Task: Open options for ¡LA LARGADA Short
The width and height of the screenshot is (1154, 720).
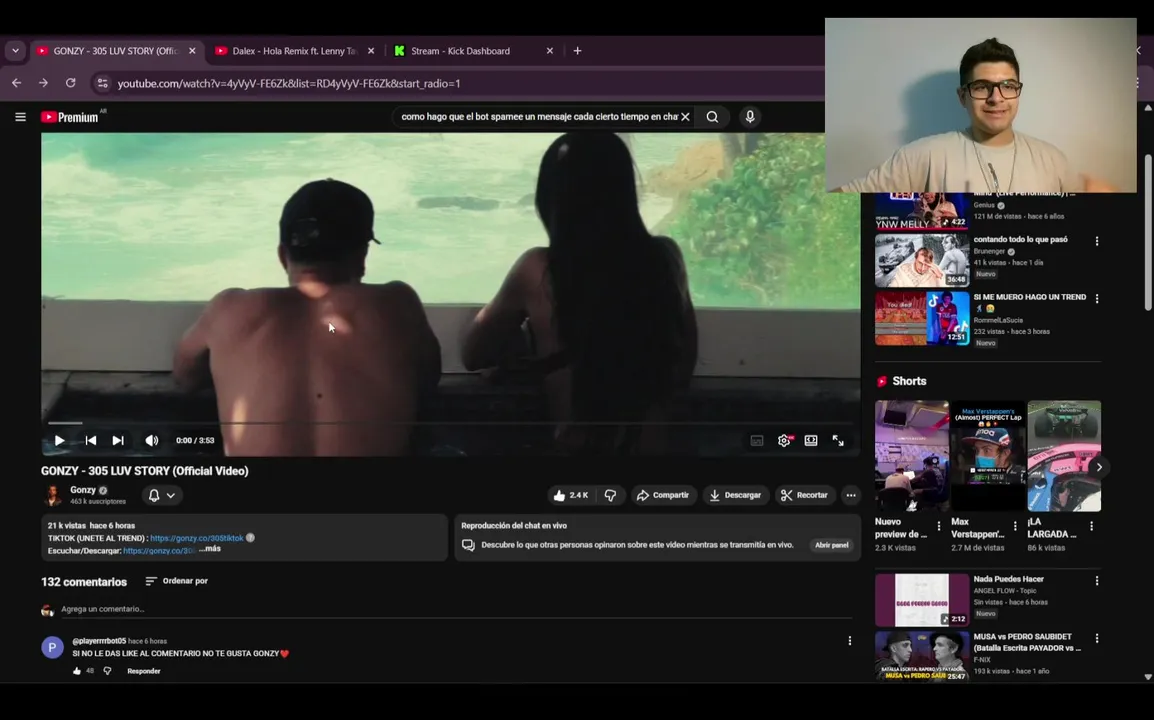Action: point(1091,526)
